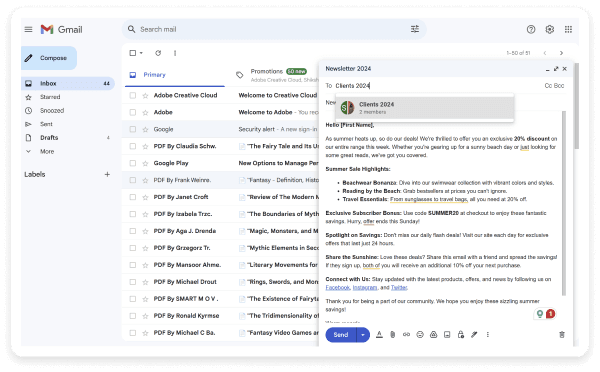
Task: Open formatting options in compose toolbar
Action: coord(379,335)
